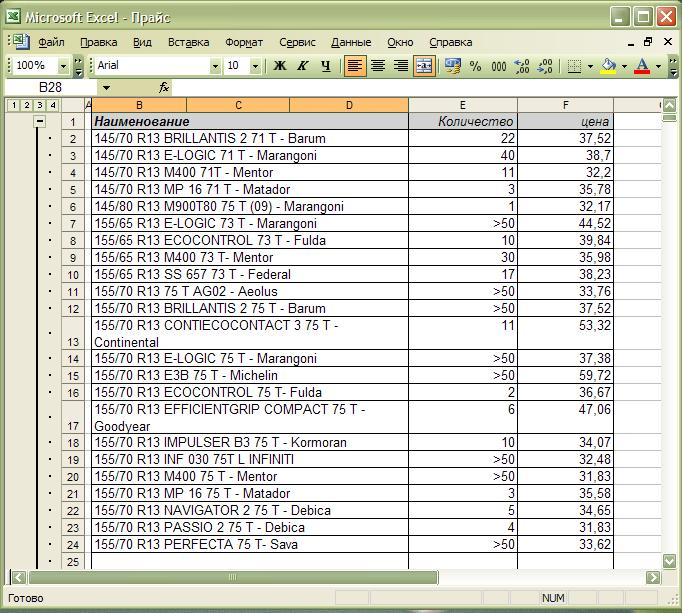Image resolution: width=682 pixels, height=613 pixels.
Task: Click the Excel icon in title bar
Action: point(13,17)
